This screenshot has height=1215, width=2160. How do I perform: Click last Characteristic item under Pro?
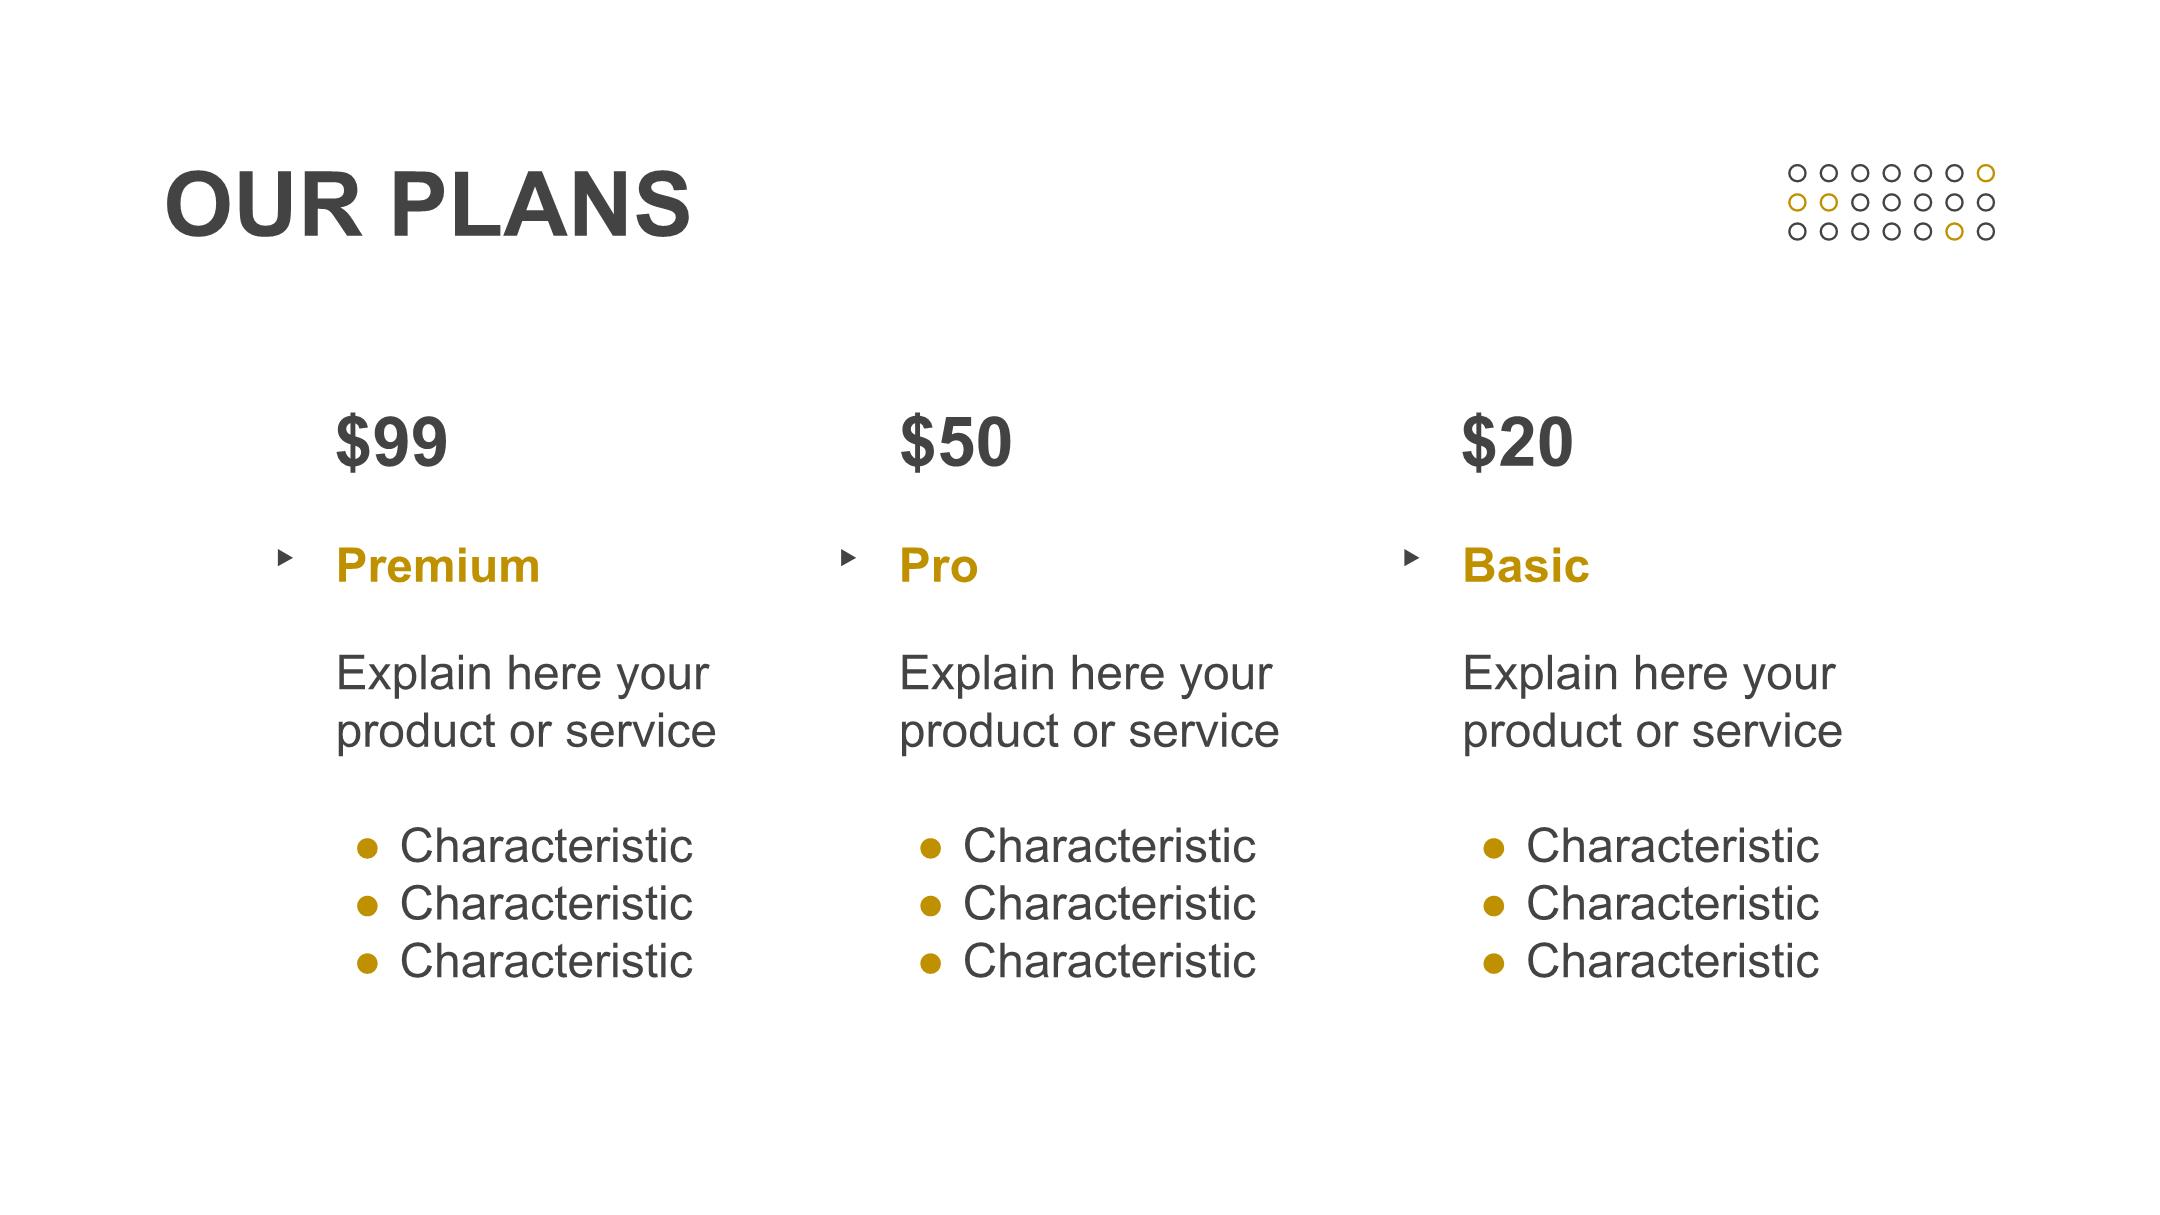1109,962
